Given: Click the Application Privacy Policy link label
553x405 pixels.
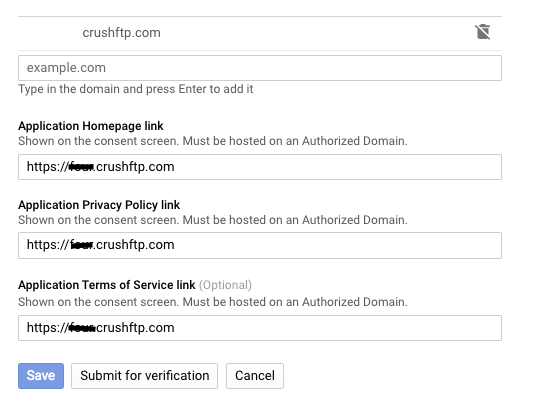Looking at the screenshot, I should 99,205.
